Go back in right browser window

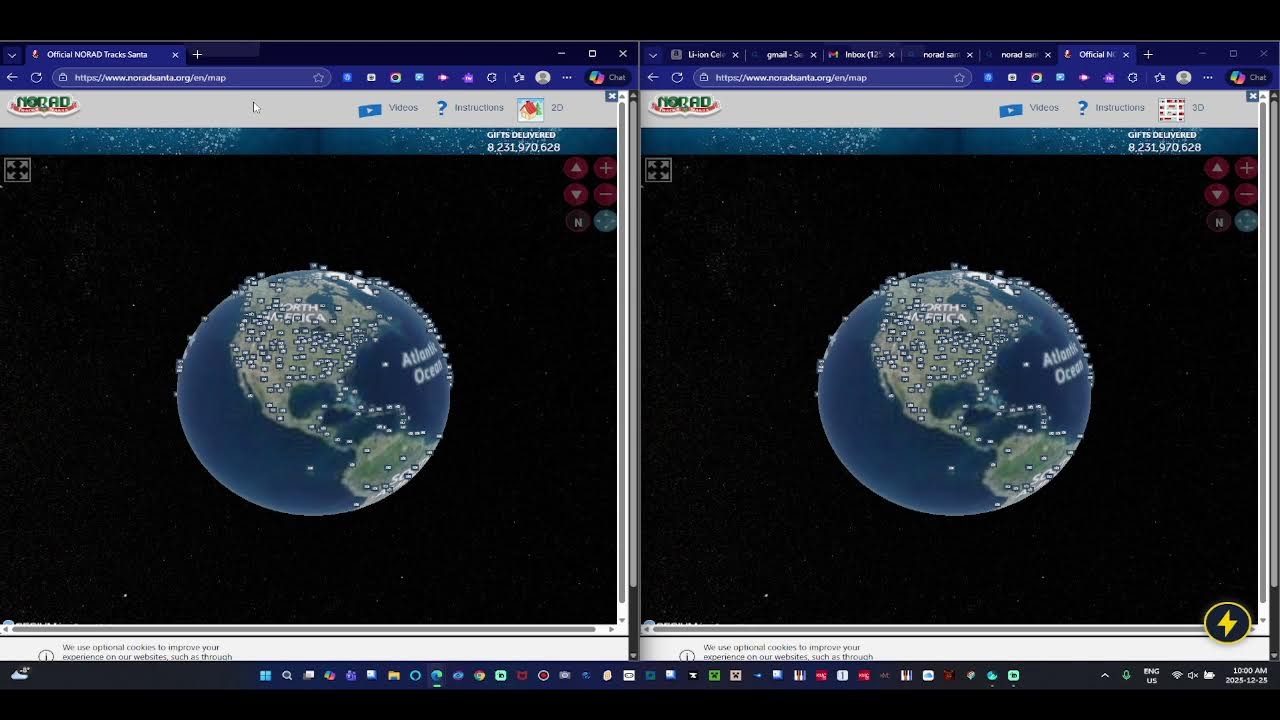pos(653,77)
